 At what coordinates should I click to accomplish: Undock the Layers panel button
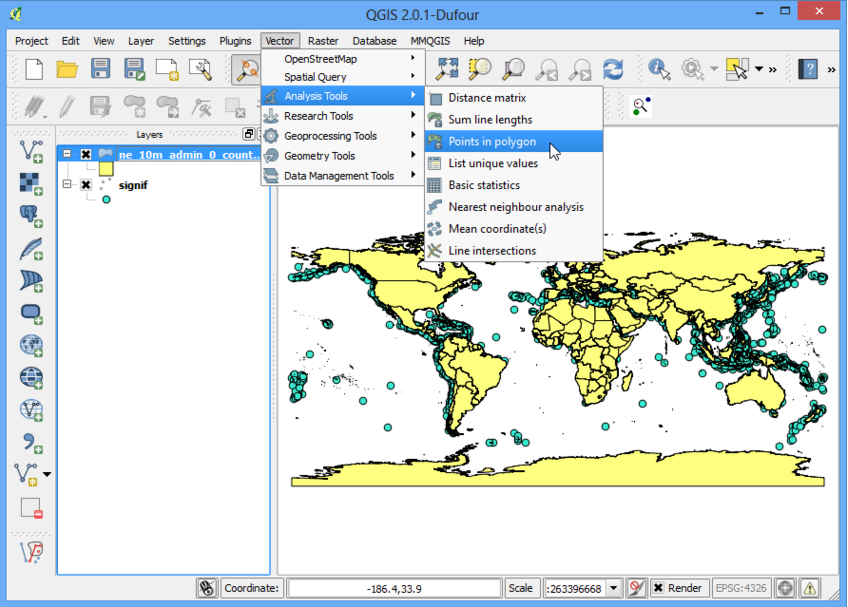click(249, 134)
